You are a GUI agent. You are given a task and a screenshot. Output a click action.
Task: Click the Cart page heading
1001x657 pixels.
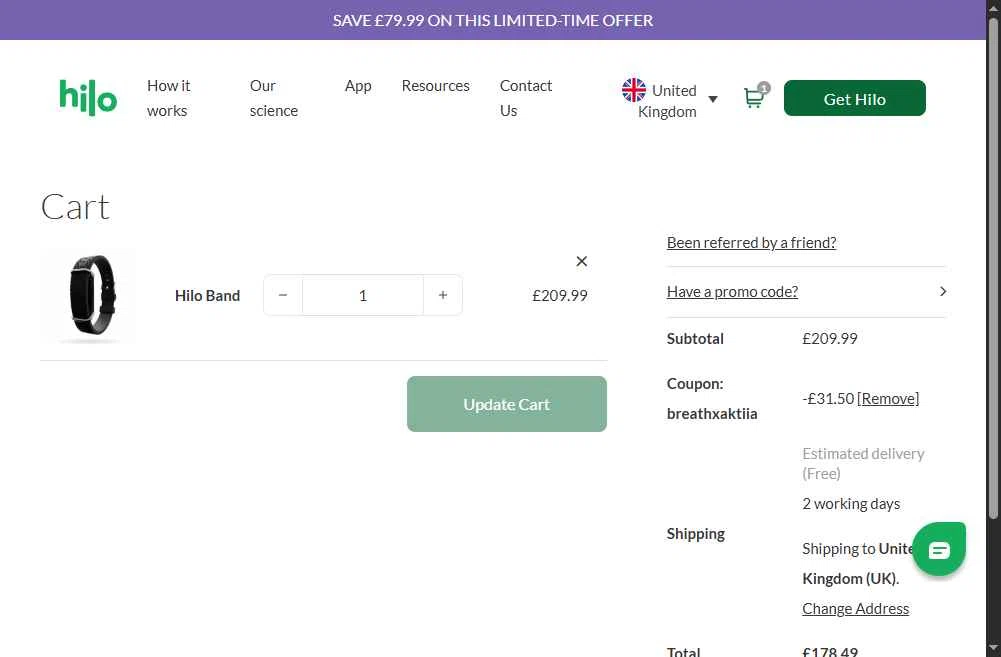pyautogui.click(x=75, y=207)
